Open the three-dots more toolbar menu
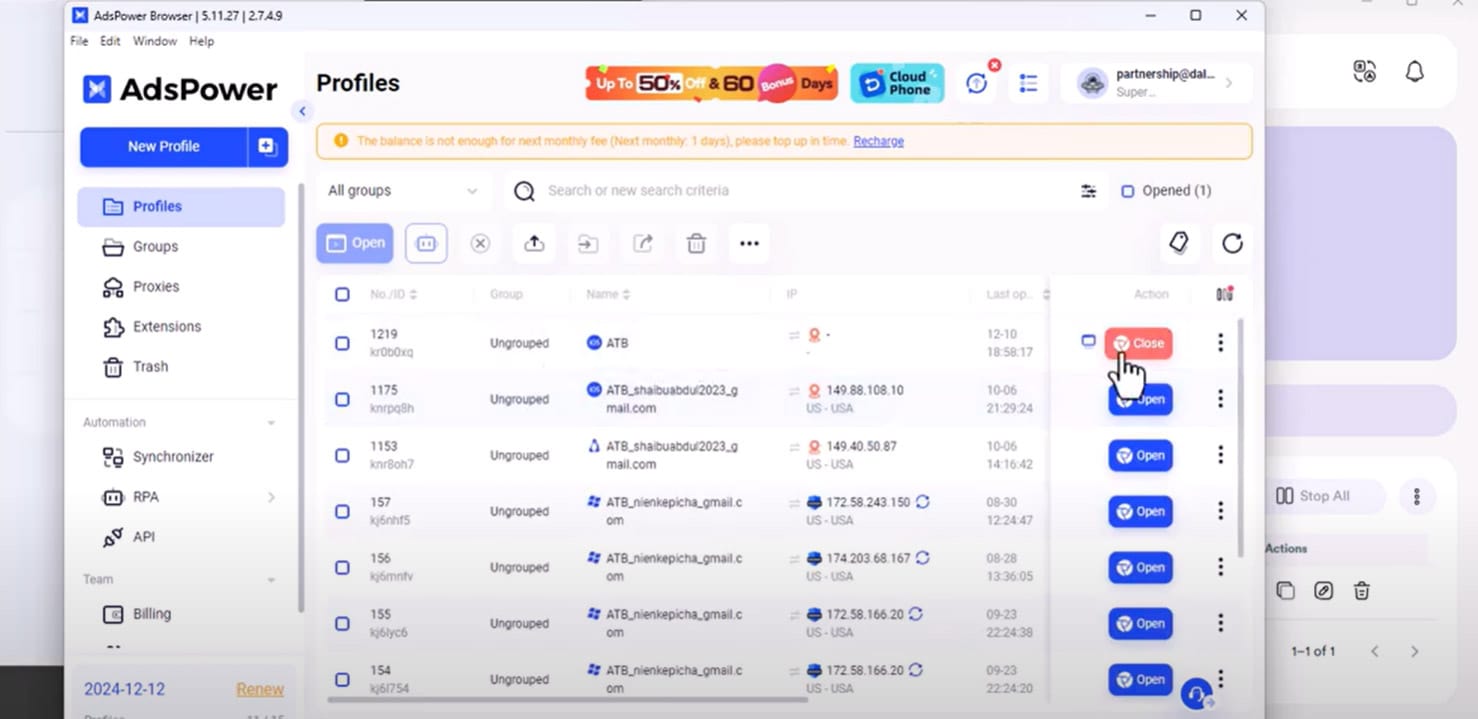Screen dimensions: 1478x719 [x=749, y=243]
